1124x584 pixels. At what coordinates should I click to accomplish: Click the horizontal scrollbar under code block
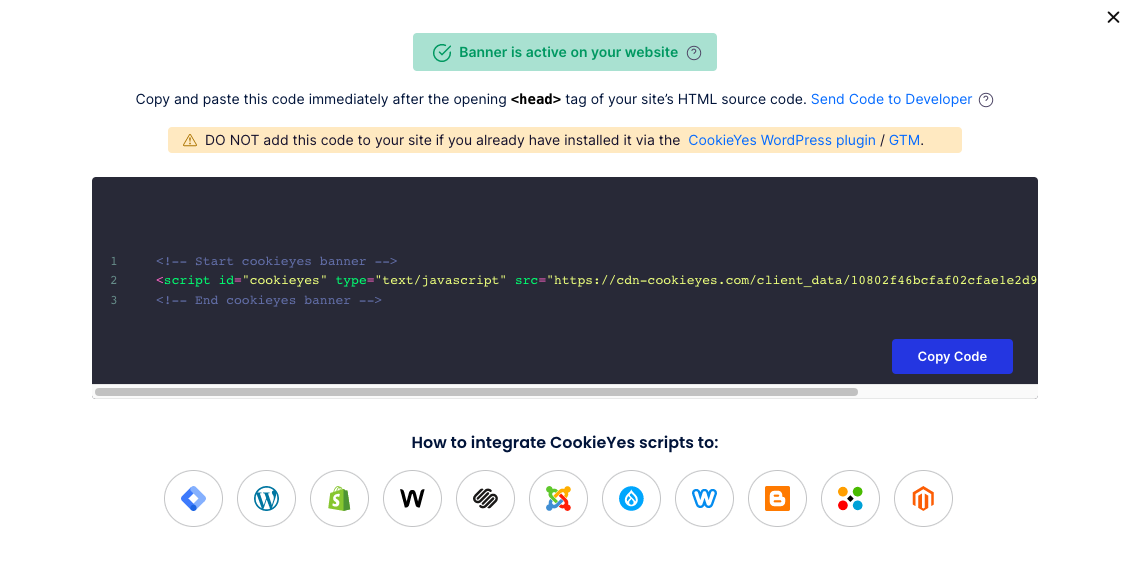tap(477, 392)
